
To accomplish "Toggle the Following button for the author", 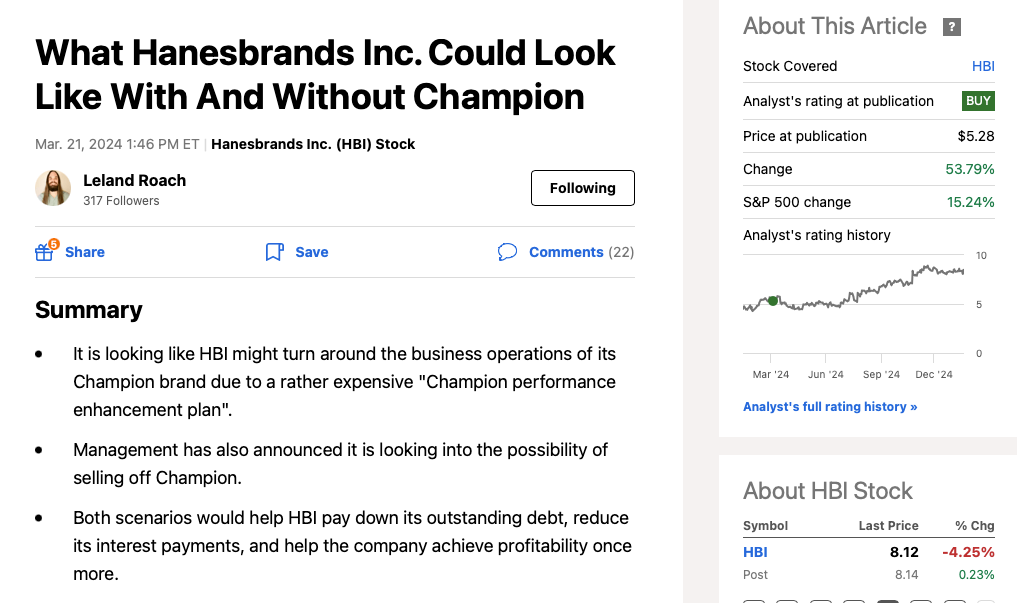I will (x=582, y=188).
